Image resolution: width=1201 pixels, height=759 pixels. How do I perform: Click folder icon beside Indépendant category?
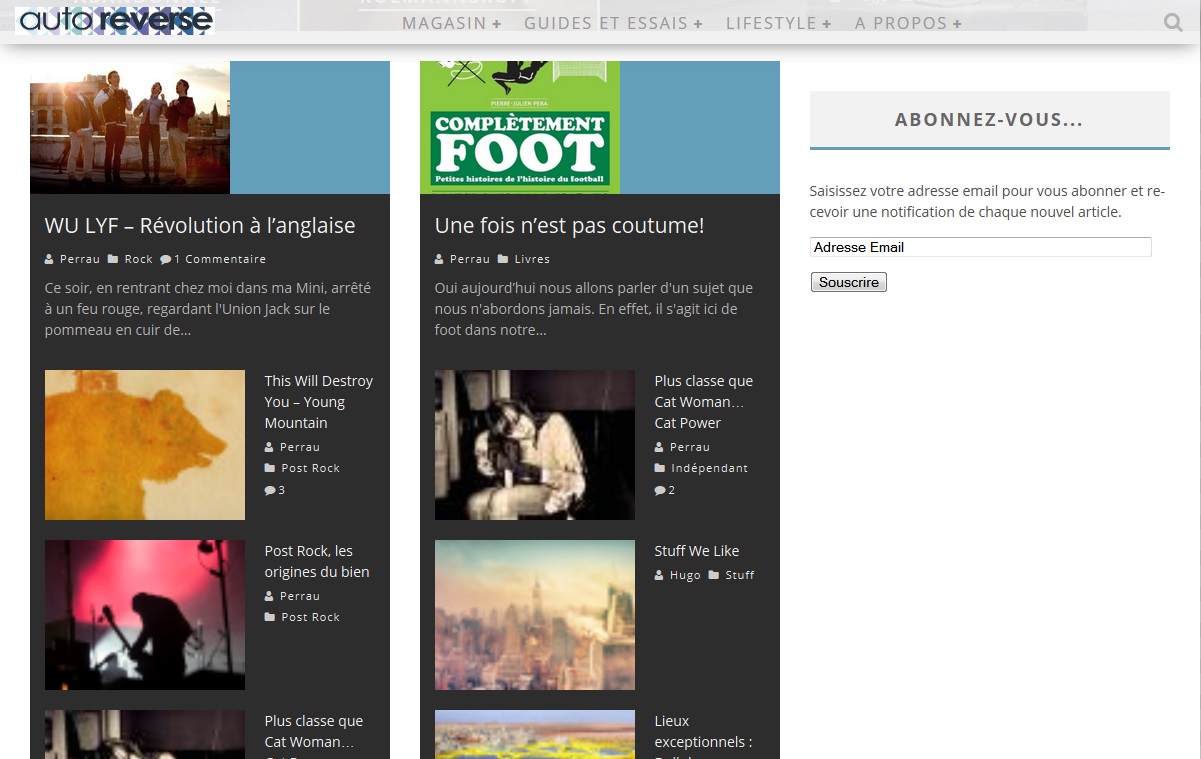[660, 468]
